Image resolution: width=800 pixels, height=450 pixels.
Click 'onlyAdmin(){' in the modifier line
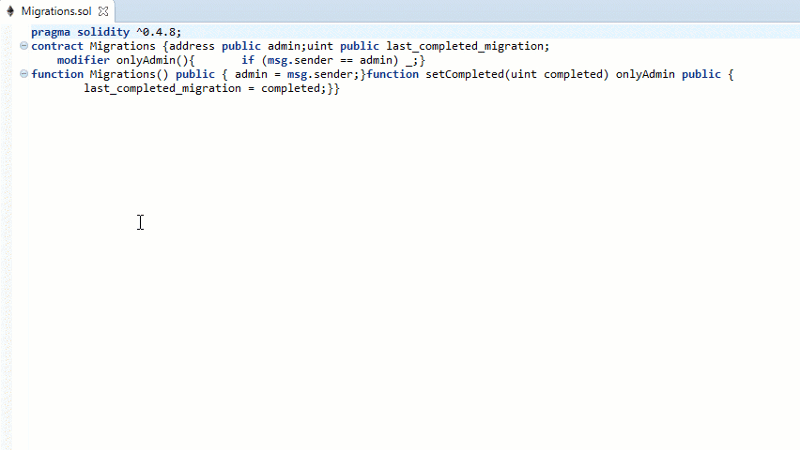(x=156, y=60)
